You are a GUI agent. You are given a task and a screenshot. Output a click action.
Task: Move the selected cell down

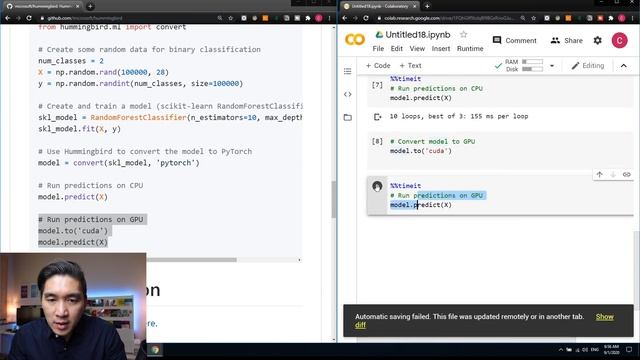(613, 175)
